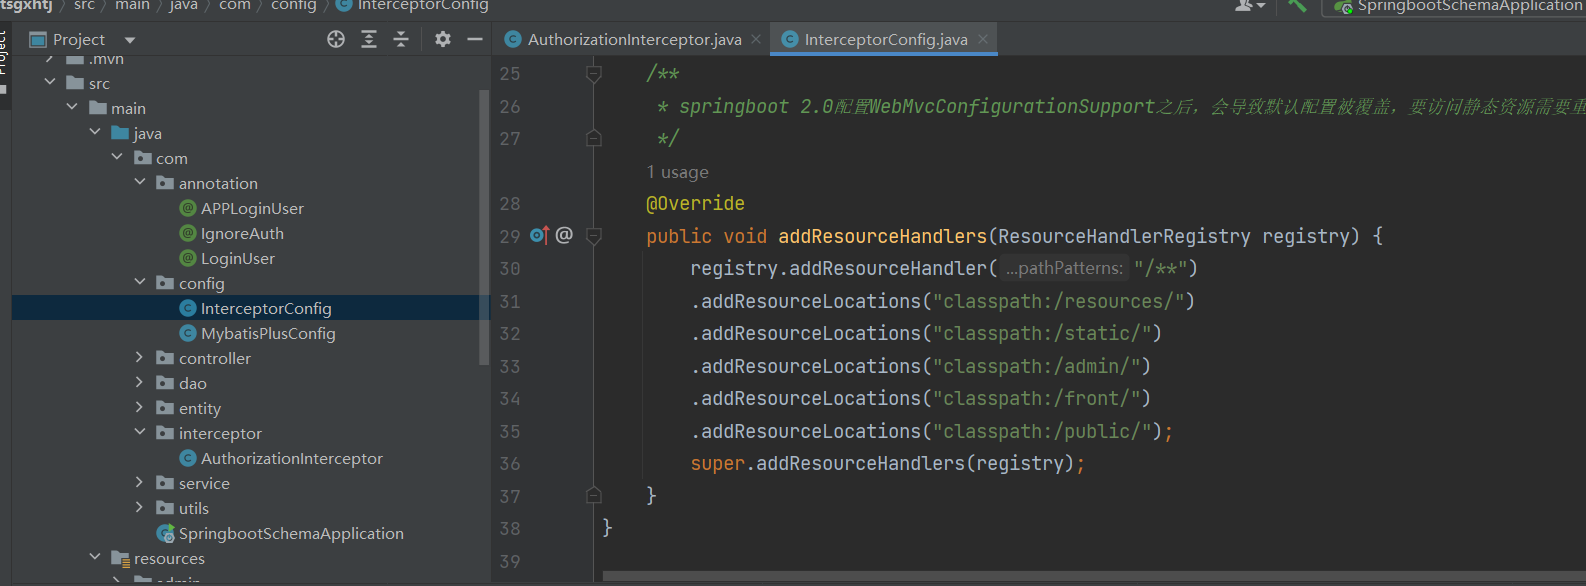Open SpringbootSchemaApplication run configuration selector

pyautogui.click(x=1458, y=6)
